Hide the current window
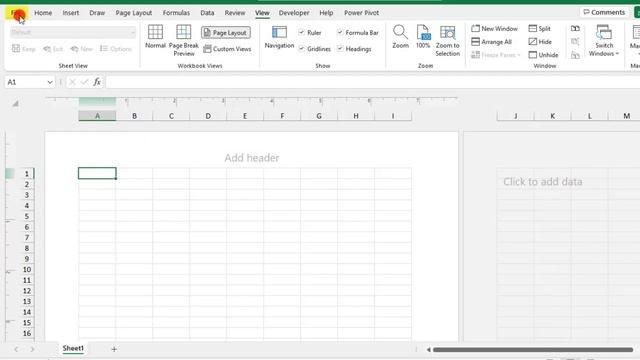Image resolution: width=640 pixels, height=360 pixels. 540,42
